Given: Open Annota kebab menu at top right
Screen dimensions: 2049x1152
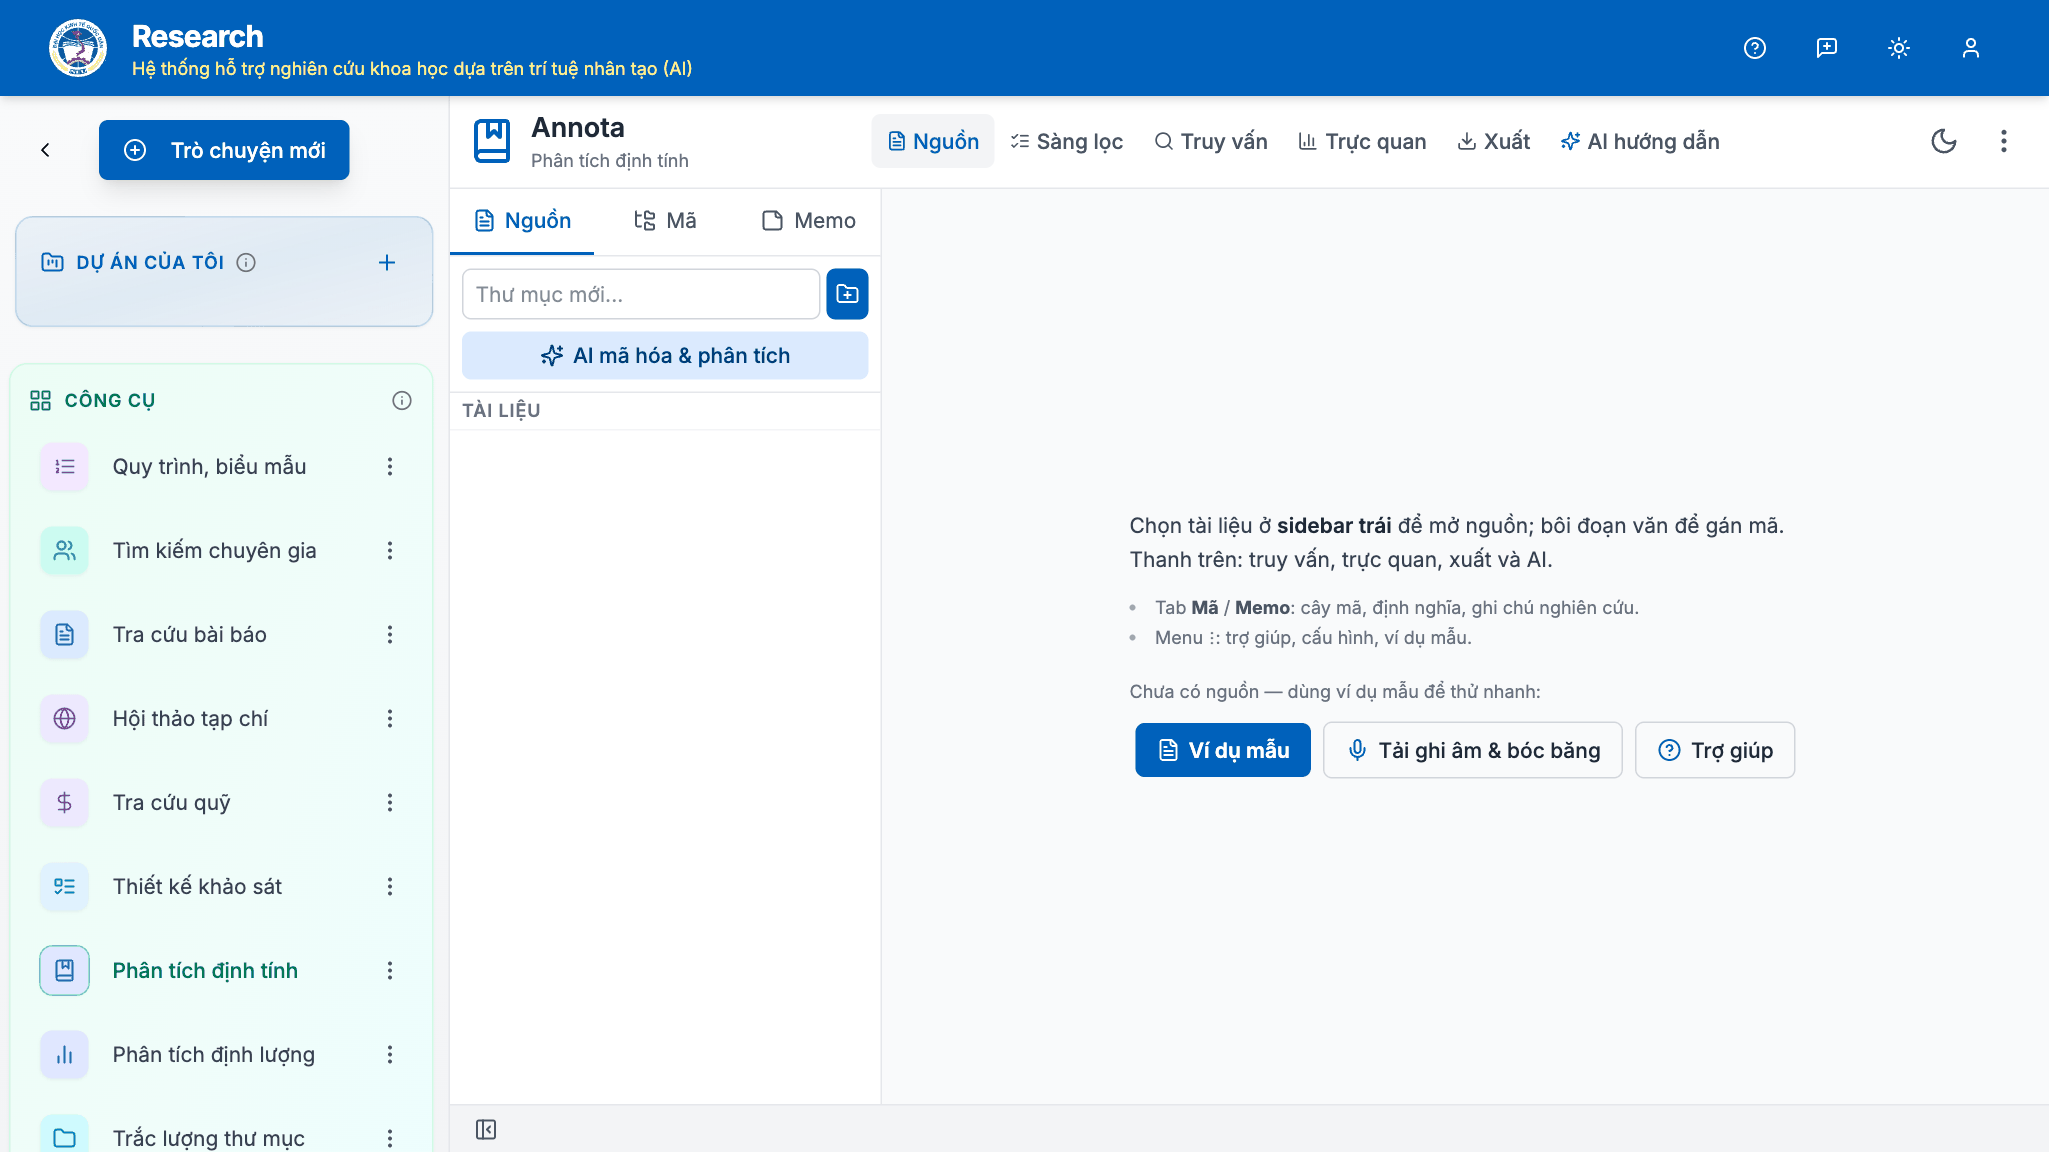Looking at the screenshot, I should [x=2003, y=141].
